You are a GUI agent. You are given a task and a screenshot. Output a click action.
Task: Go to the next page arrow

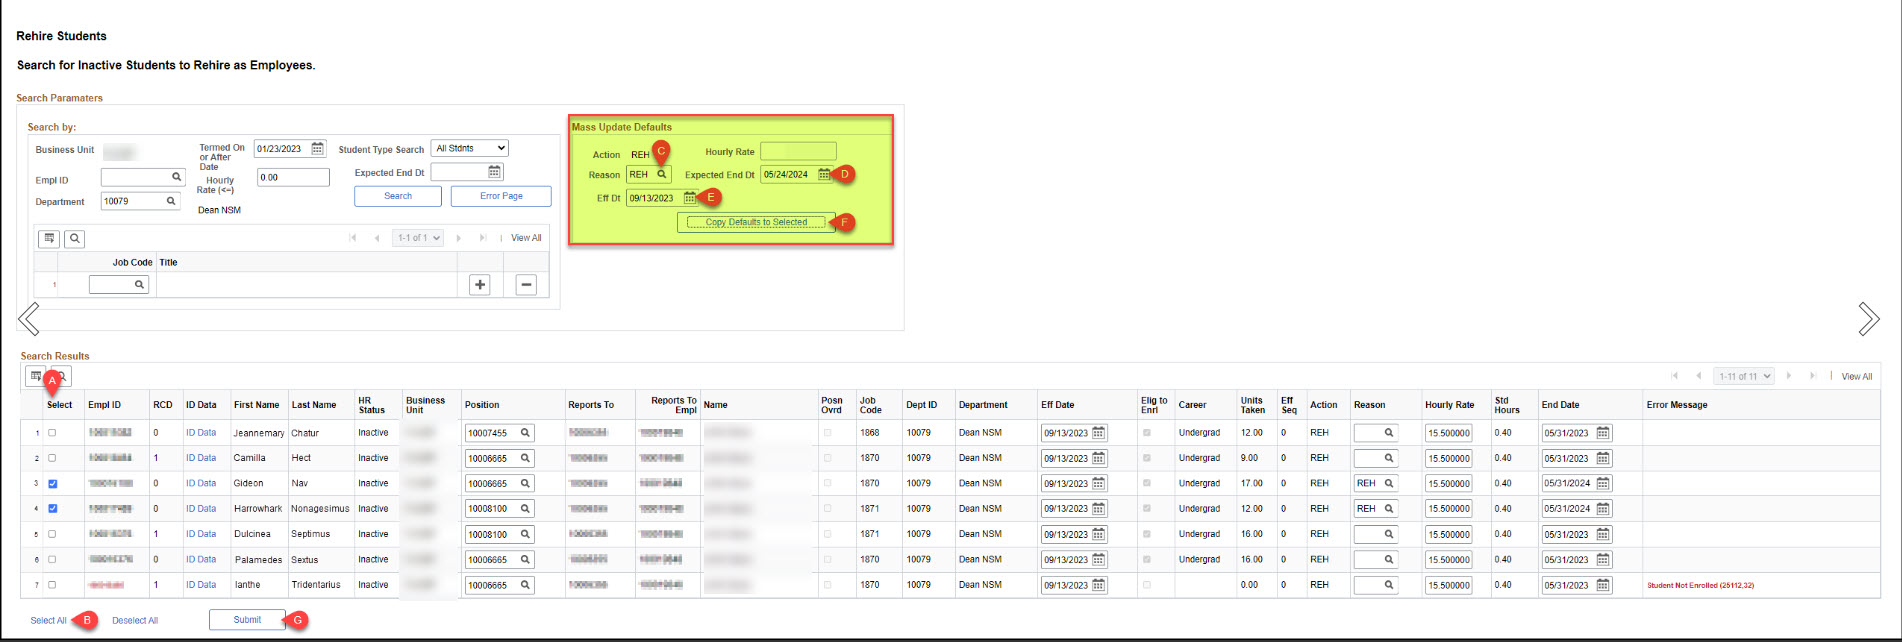point(1869,319)
